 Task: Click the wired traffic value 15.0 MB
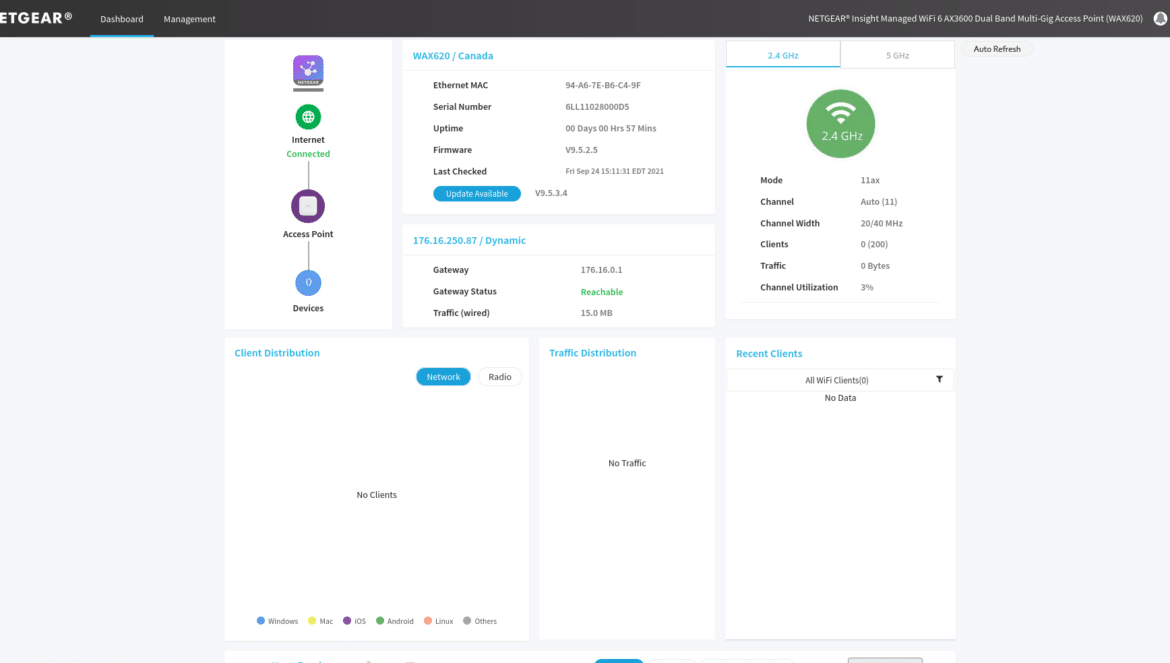pos(596,313)
